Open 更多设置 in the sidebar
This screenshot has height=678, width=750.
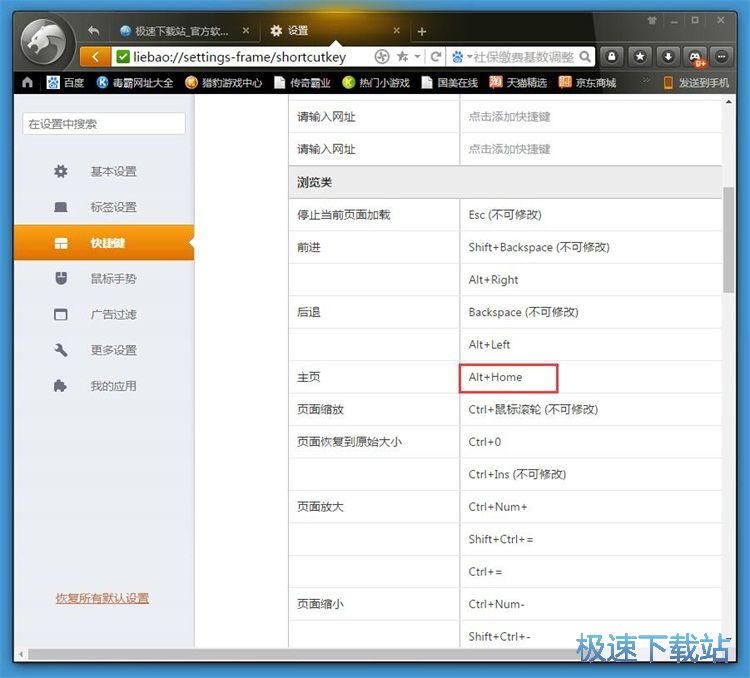(104, 350)
